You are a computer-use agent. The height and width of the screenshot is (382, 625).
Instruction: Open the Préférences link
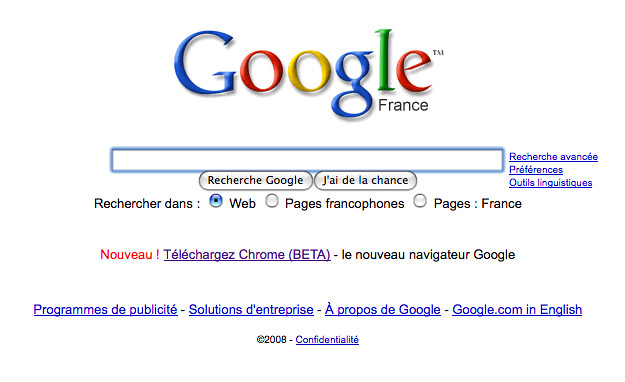(536, 170)
